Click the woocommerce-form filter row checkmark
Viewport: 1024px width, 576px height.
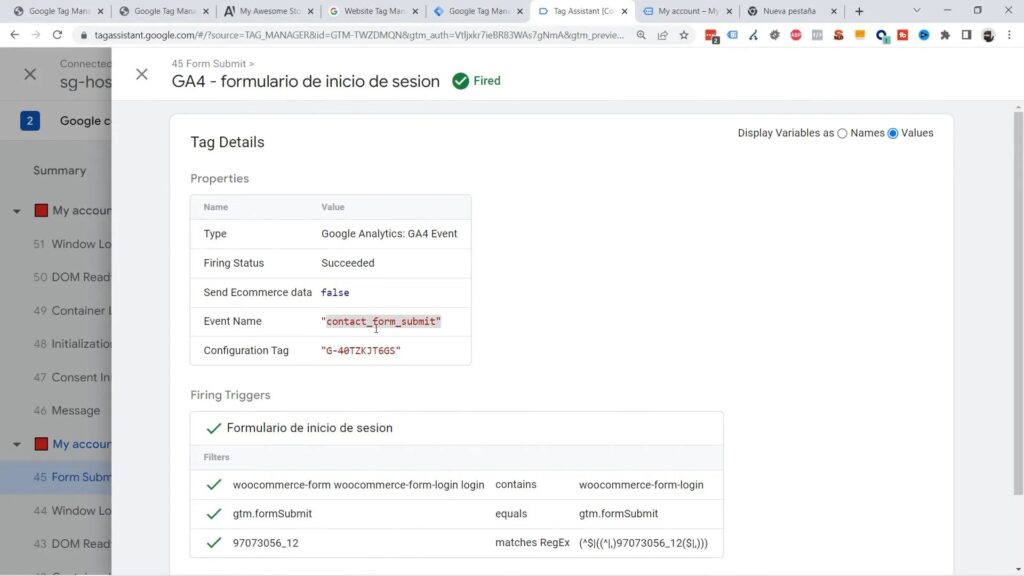coord(214,485)
